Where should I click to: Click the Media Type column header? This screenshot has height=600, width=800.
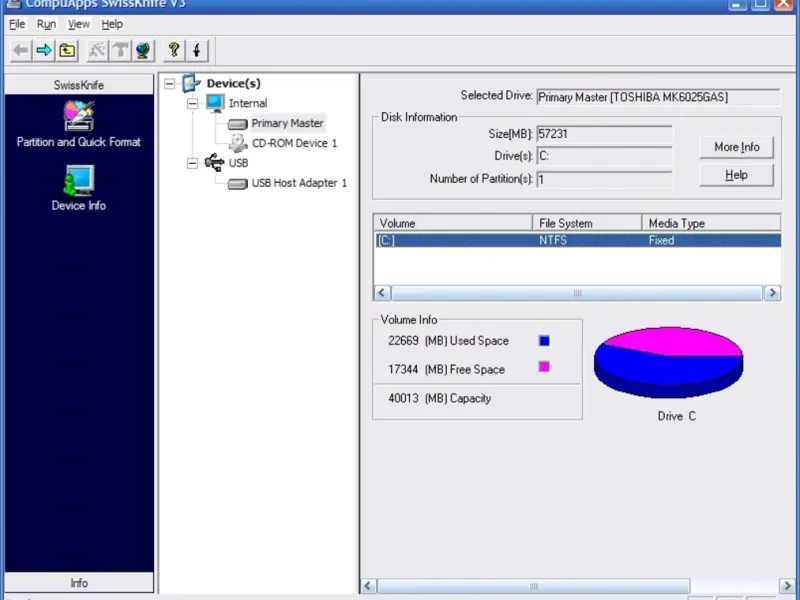click(x=711, y=223)
